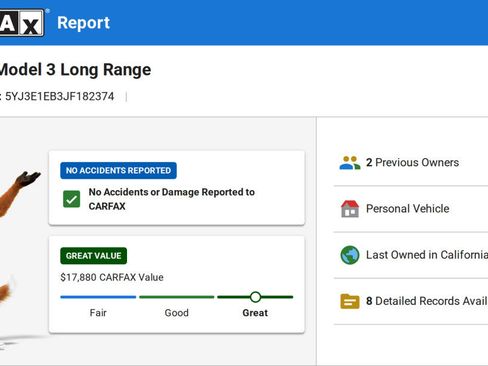Click the Fair label under the value bar
The image size is (488, 366).
tap(98, 313)
